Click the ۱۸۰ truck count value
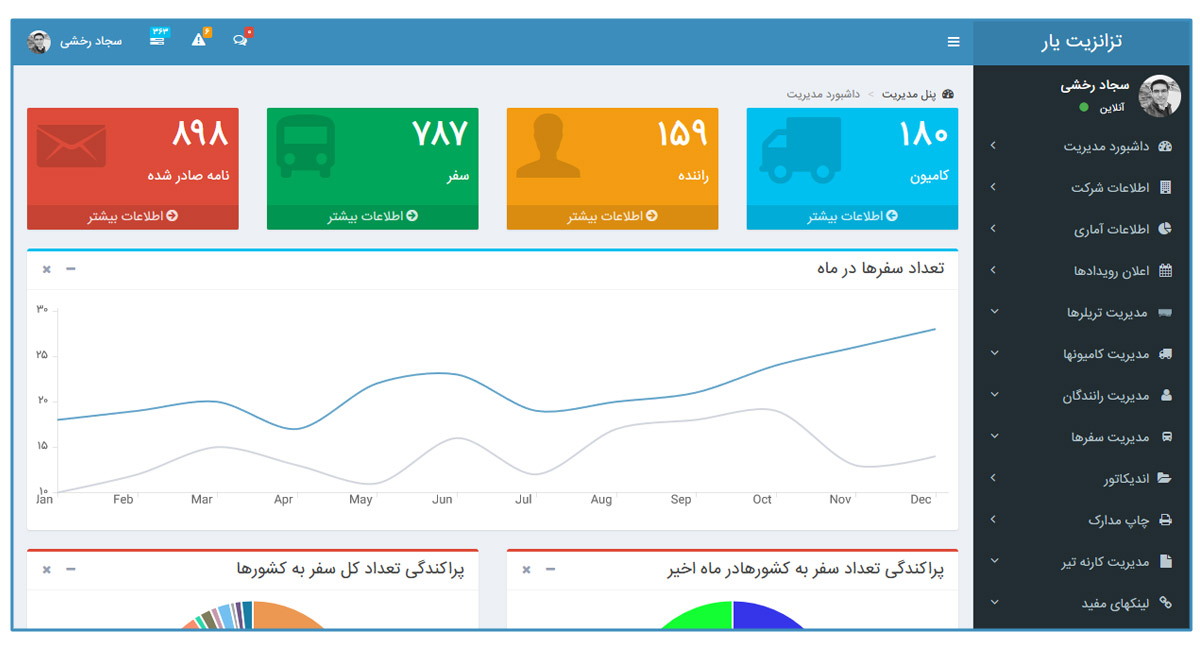This screenshot has height=650, width=1200. 921,133
